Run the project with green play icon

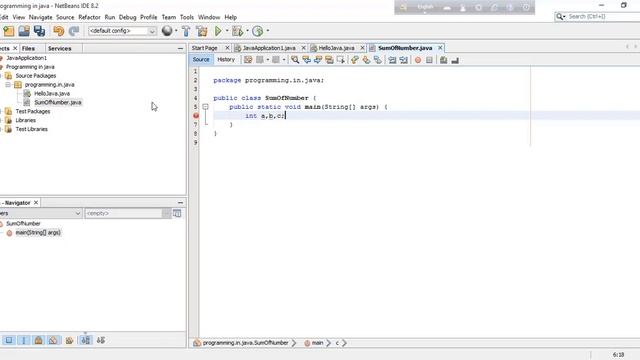pyautogui.click(x=218, y=31)
